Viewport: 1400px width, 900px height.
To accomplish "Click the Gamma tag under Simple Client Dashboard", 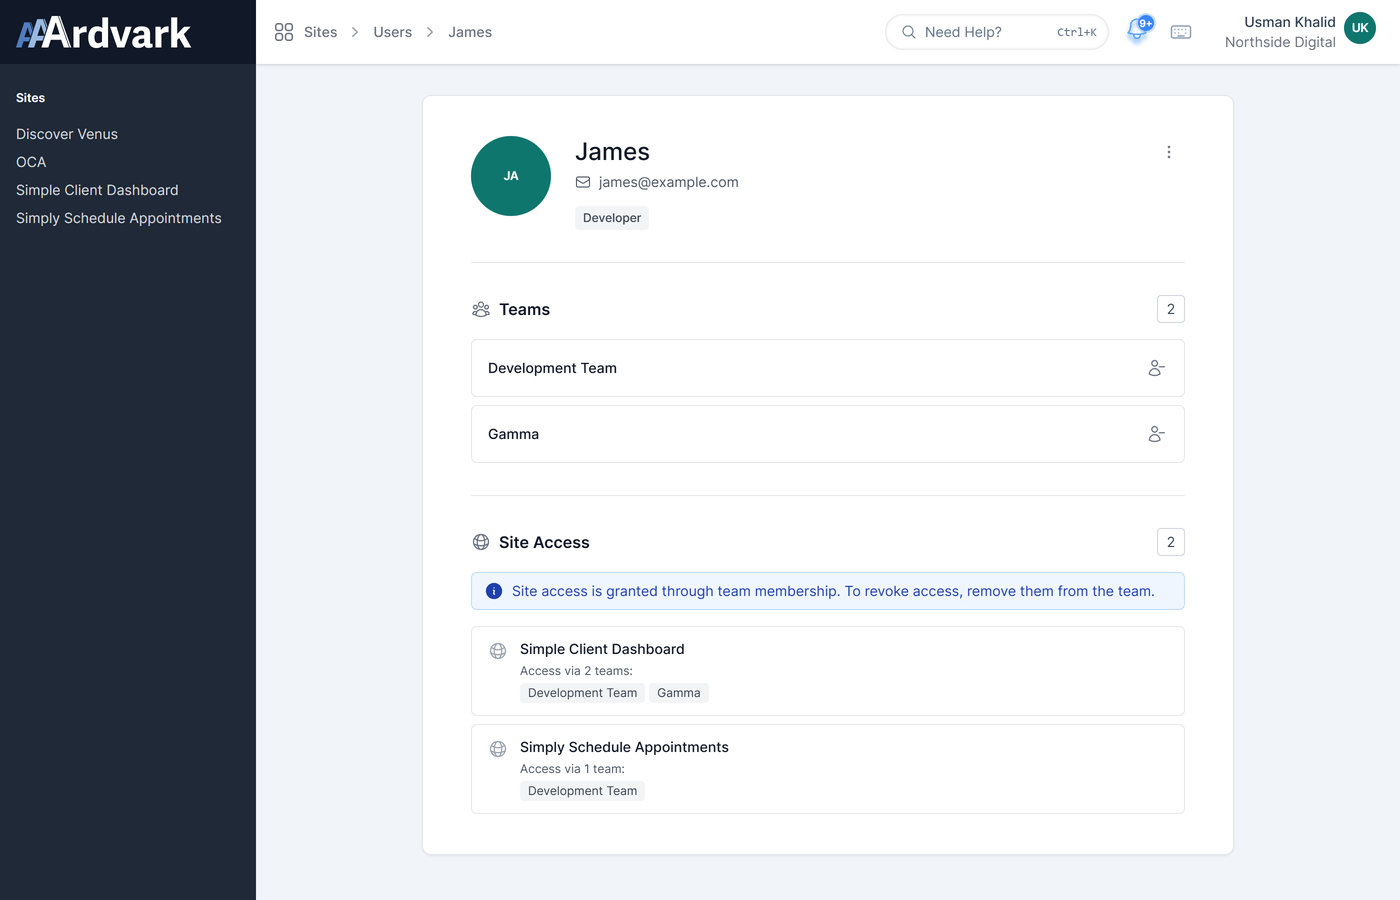I will pyautogui.click(x=679, y=693).
